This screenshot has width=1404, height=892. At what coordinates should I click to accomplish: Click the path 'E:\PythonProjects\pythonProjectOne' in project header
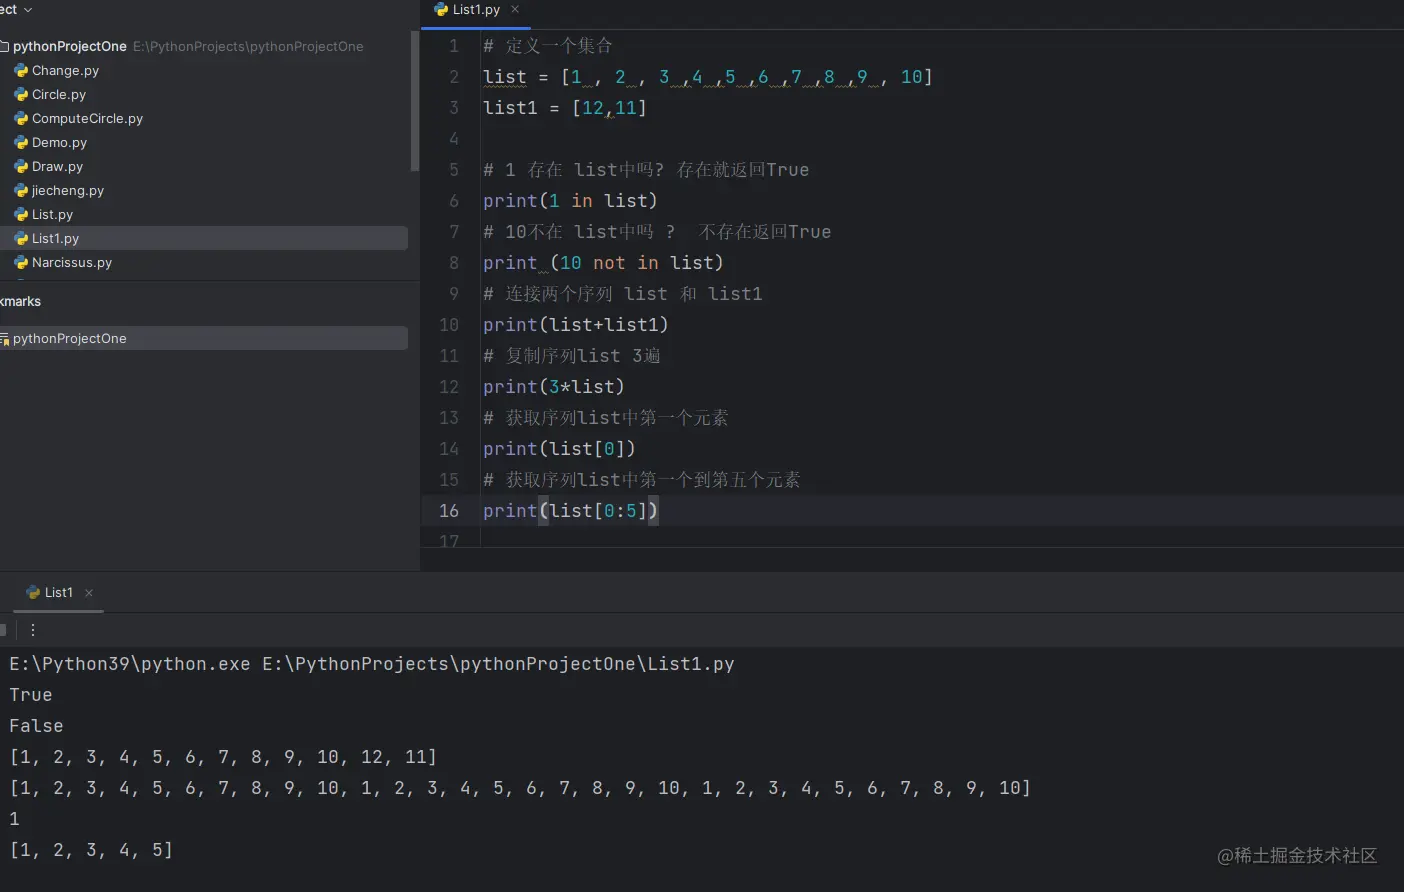(x=248, y=47)
